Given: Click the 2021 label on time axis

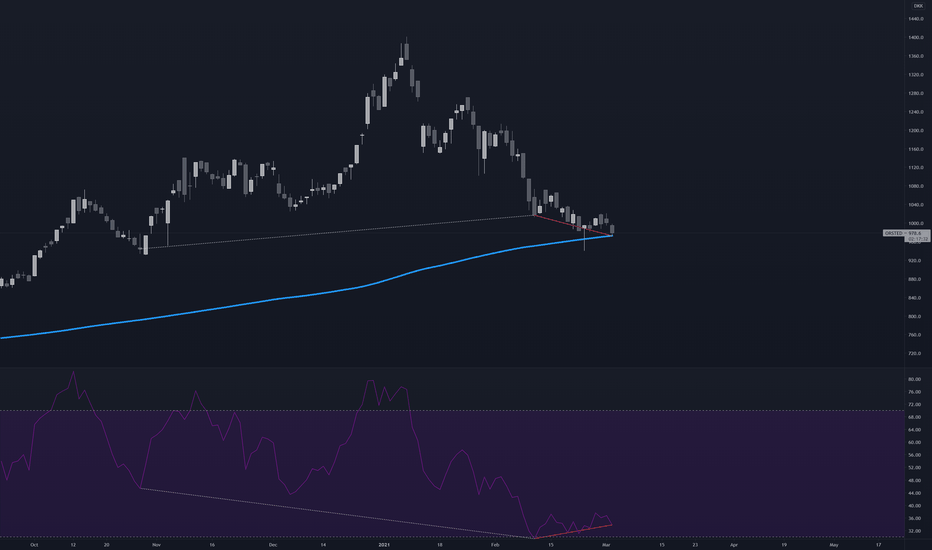Looking at the screenshot, I should click(x=384, y=545).
